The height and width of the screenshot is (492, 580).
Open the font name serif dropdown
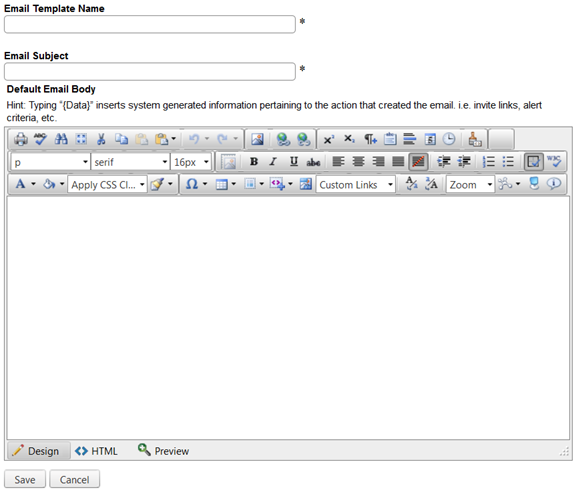click(x=130, y=162)
